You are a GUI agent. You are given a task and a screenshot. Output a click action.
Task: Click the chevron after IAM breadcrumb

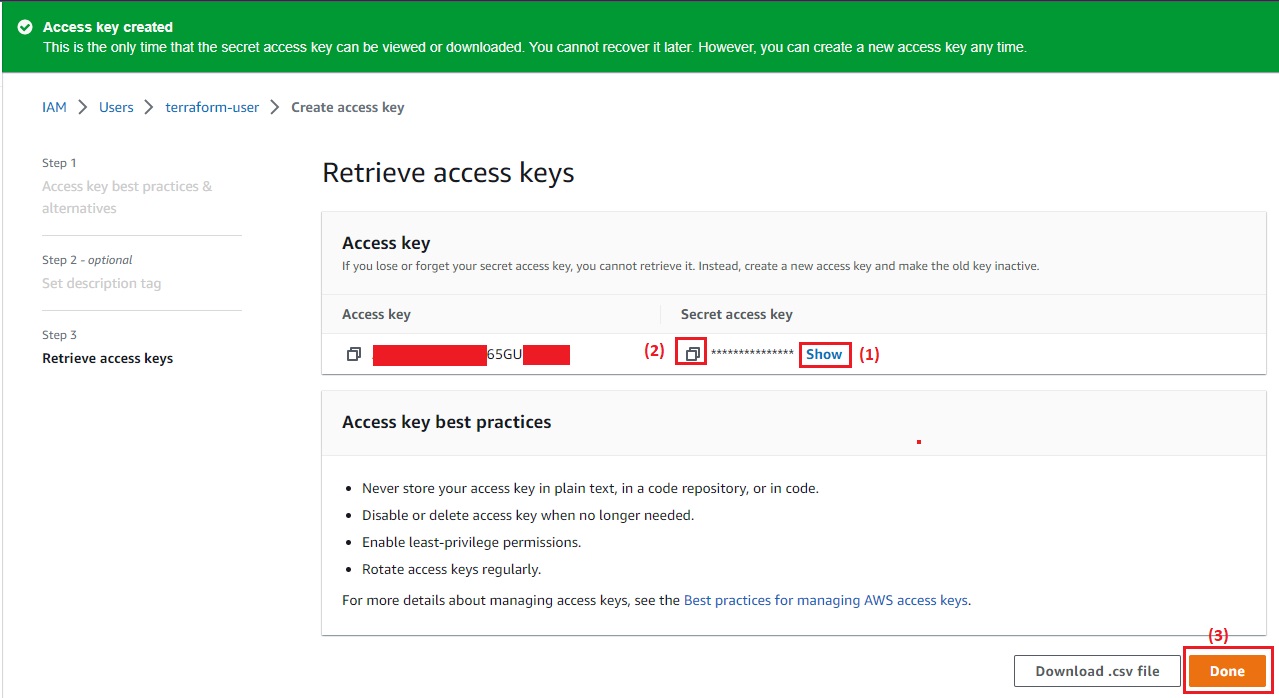83,107
